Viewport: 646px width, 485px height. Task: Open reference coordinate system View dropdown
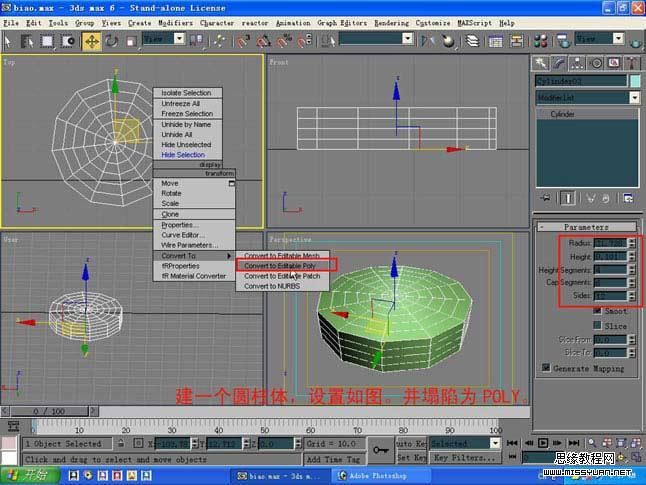click(x=179, y=39)
